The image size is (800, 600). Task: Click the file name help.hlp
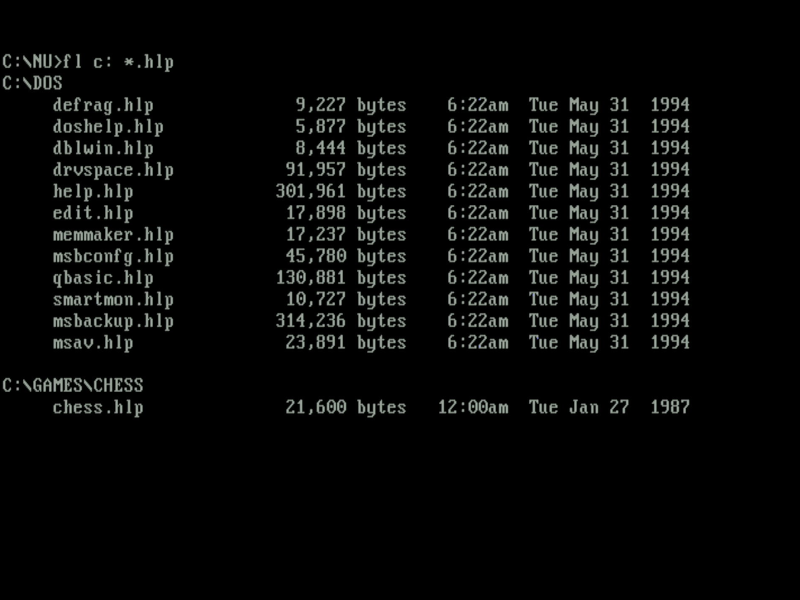tap(93, 191)
